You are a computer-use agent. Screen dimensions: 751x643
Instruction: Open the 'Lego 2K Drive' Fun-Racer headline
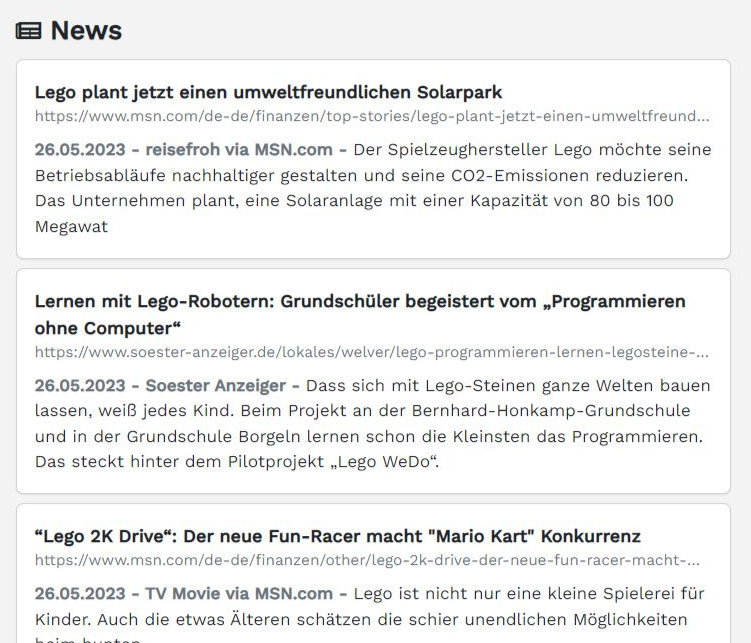point(338,536)
